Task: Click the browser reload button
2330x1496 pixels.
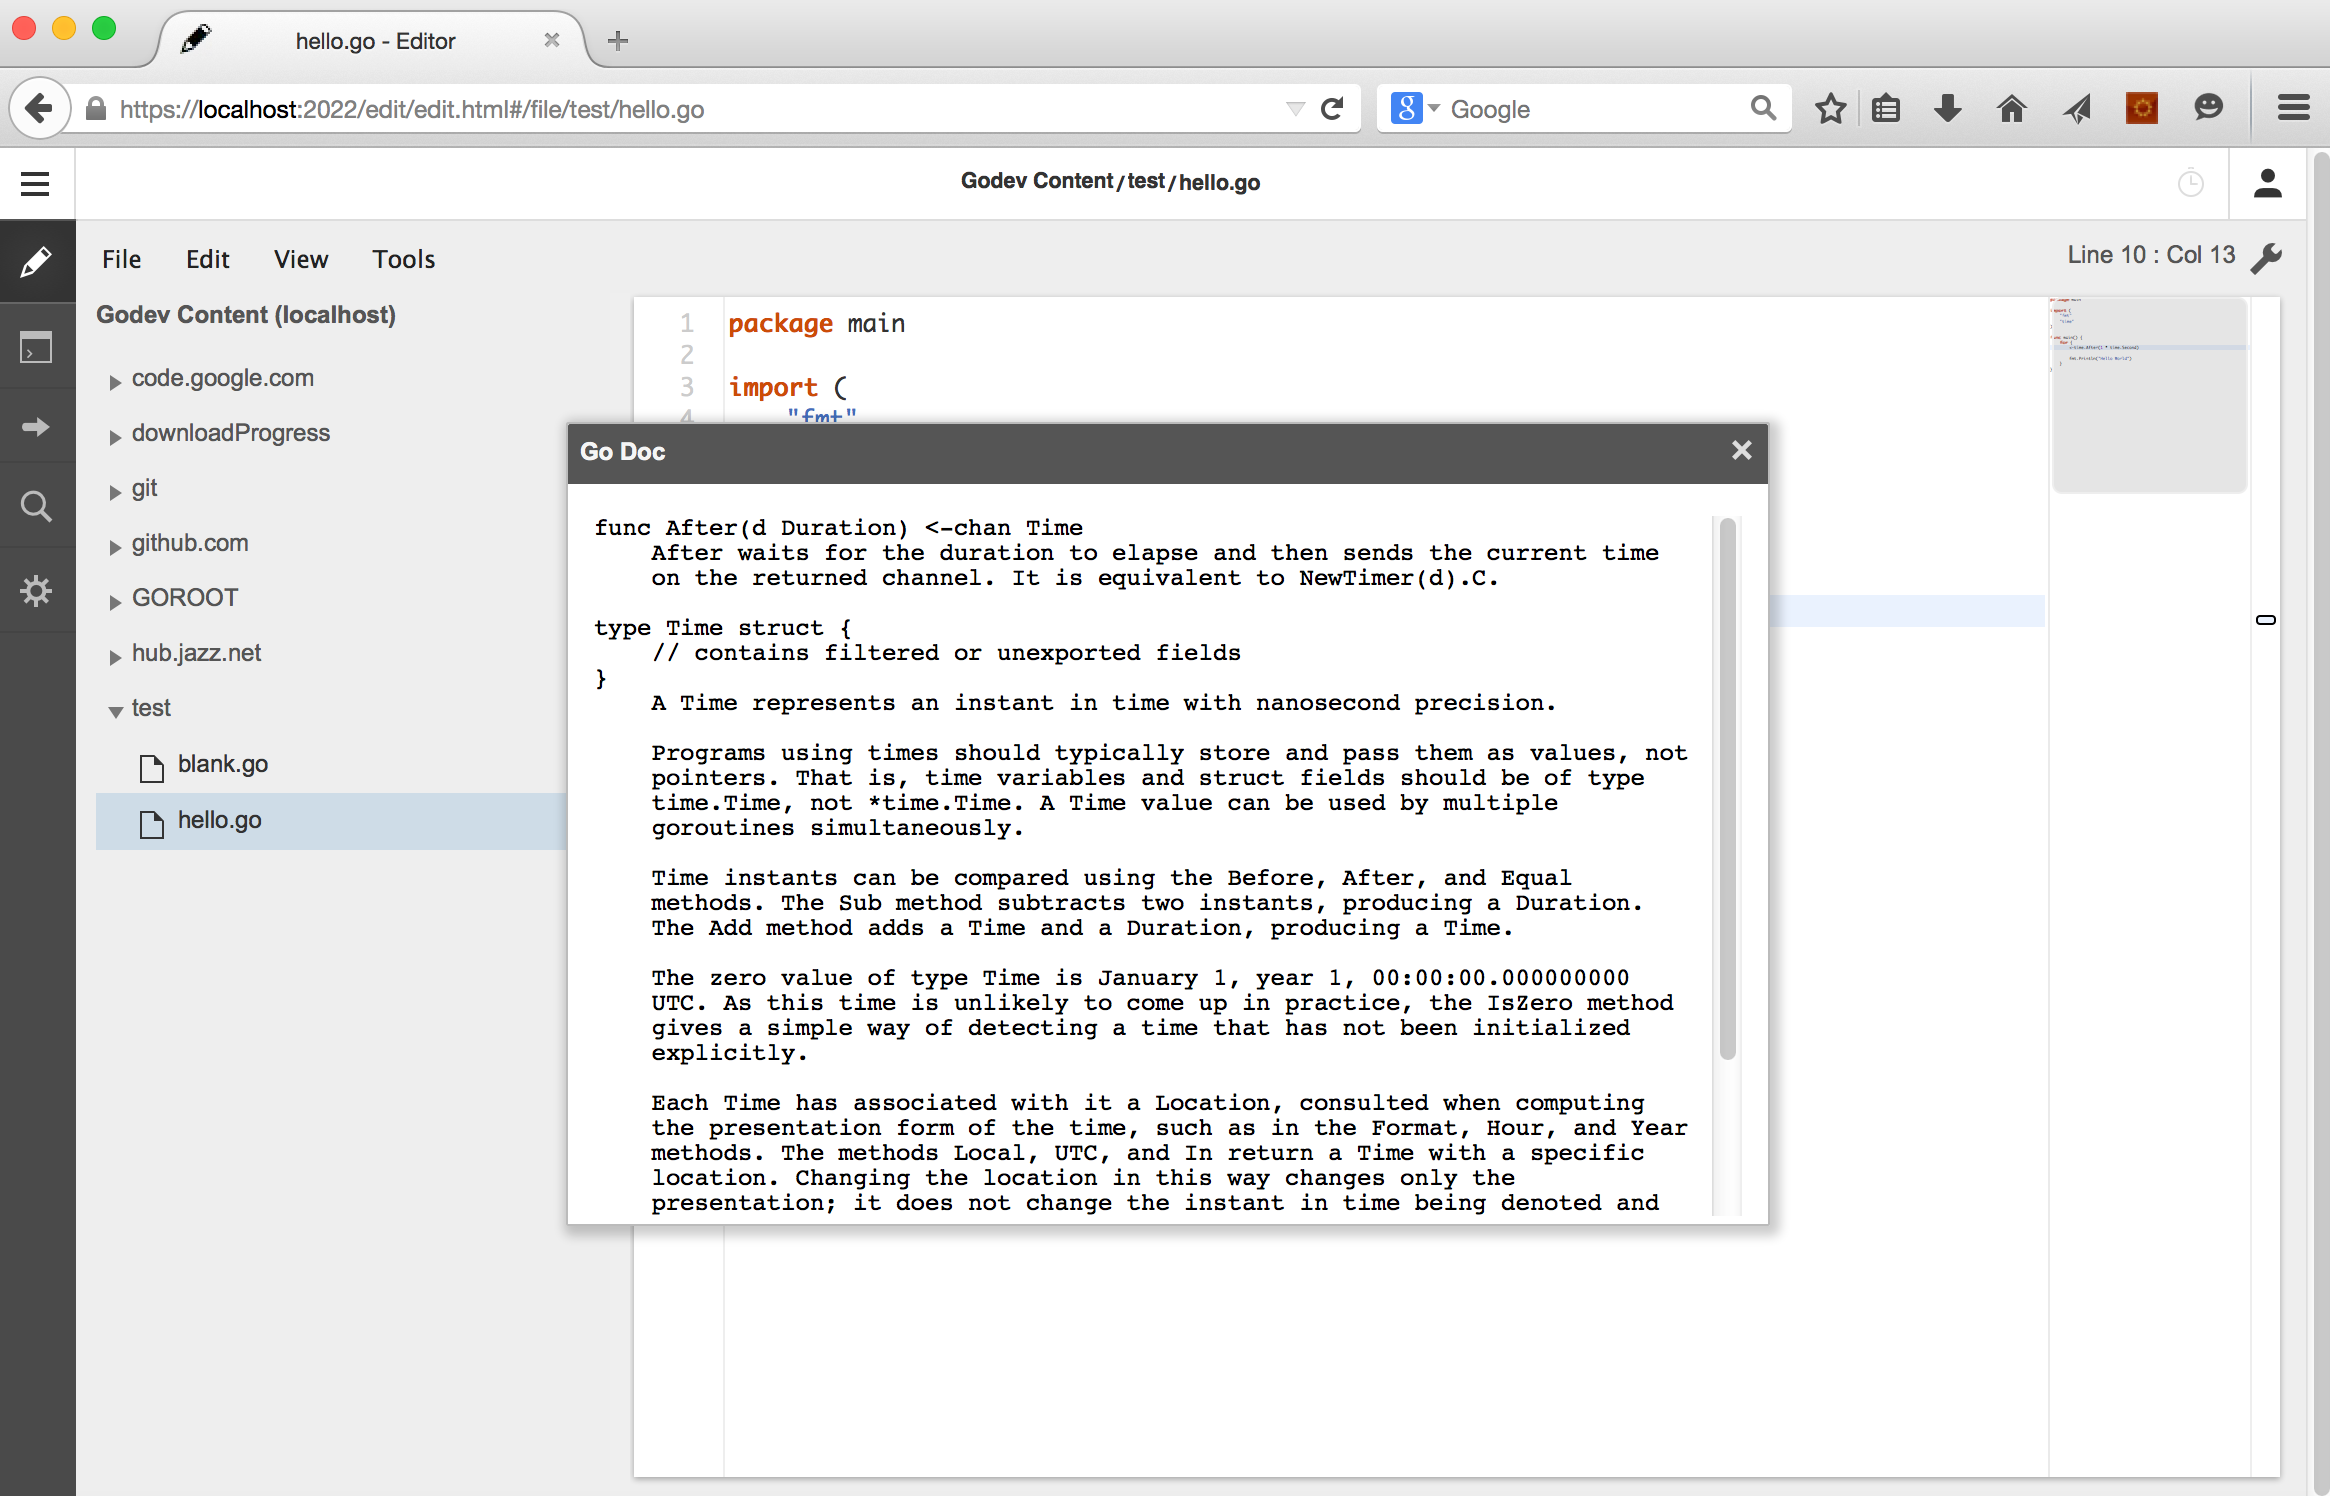Action: [1332, 109]
